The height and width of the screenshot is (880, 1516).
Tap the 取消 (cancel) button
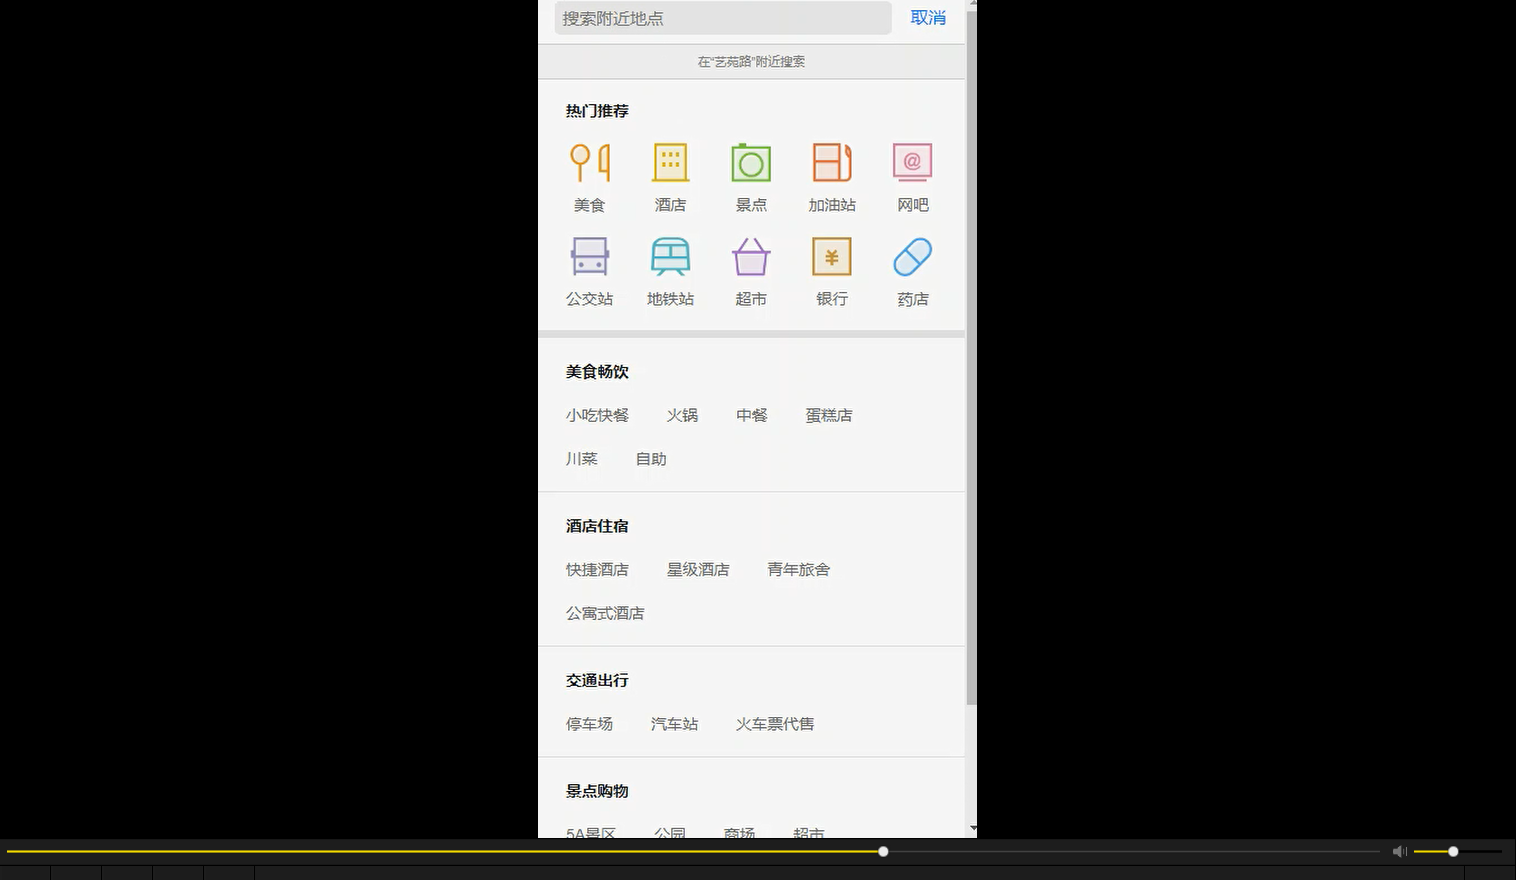[x=928, y=17]
